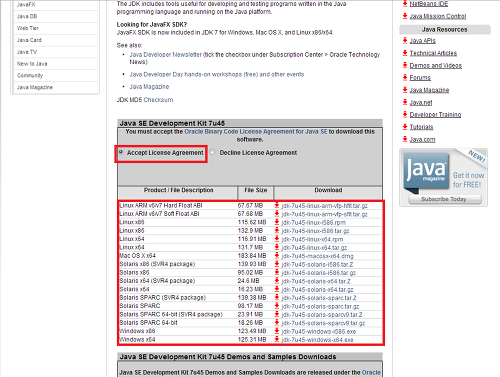Open Java Magazine link in See also list
The image size is (500, 377).
[x=149, y=87]
